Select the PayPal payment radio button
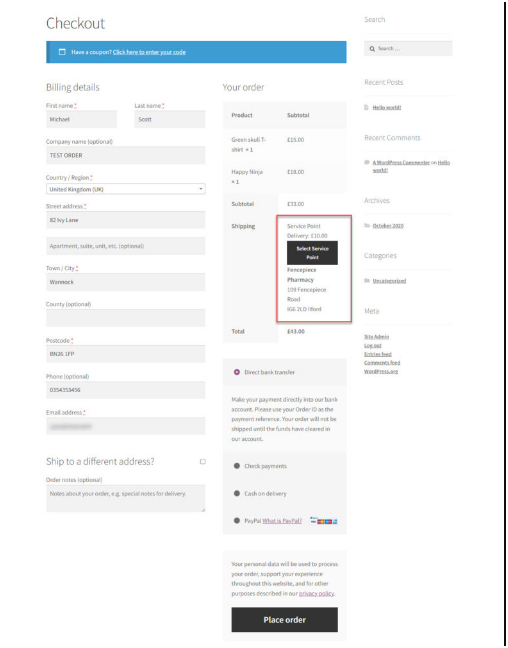The image size is (508, 648). coord(236,521)
